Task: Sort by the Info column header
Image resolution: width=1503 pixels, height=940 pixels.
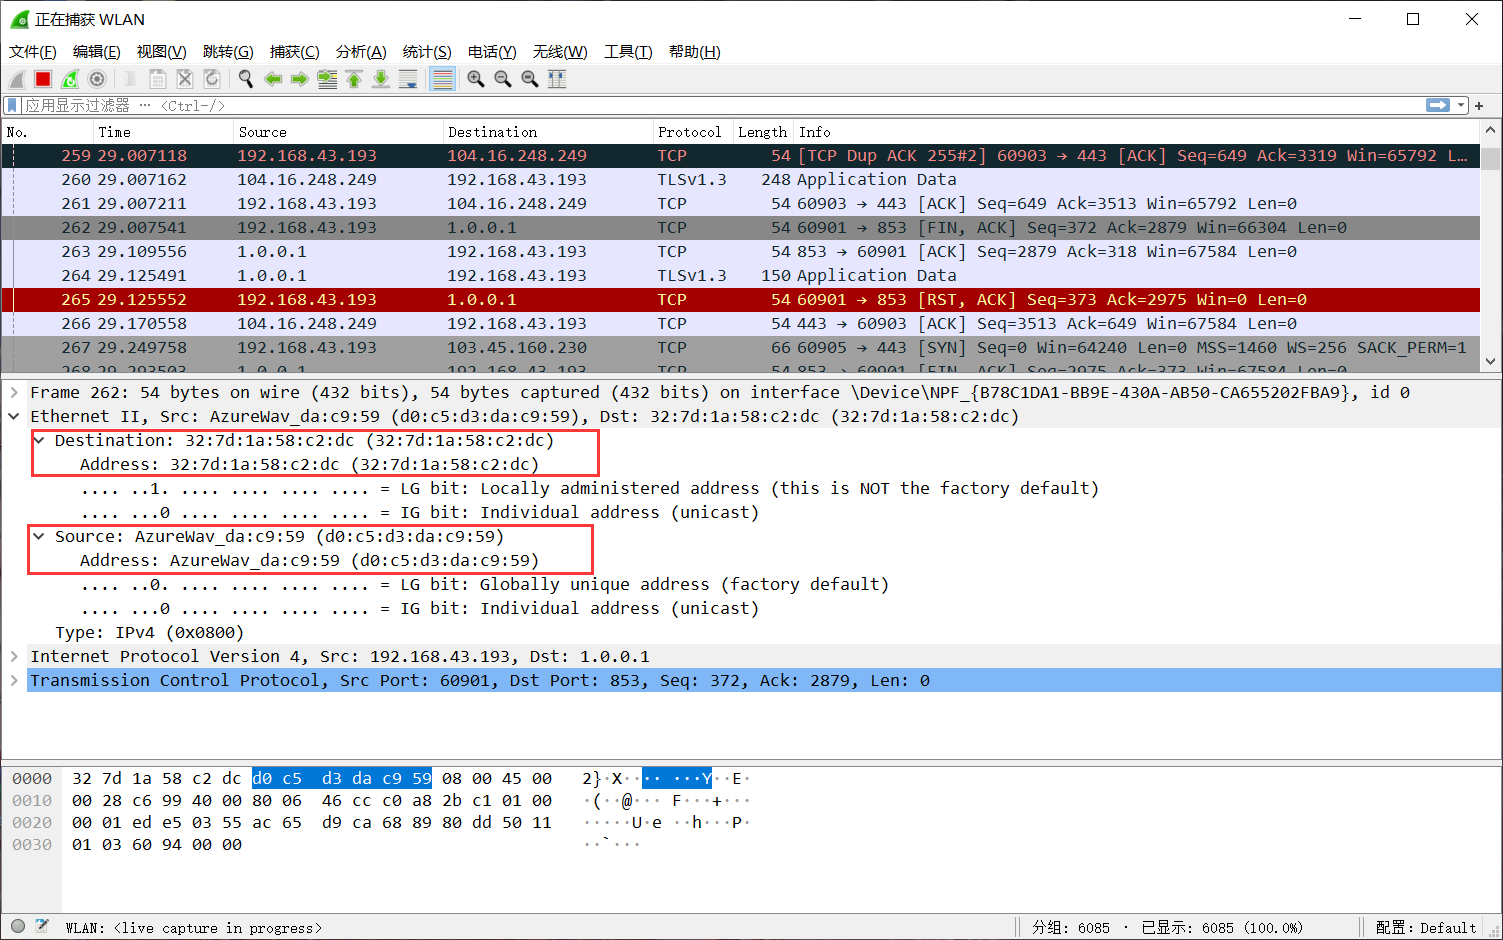Action: [1136, 132]
